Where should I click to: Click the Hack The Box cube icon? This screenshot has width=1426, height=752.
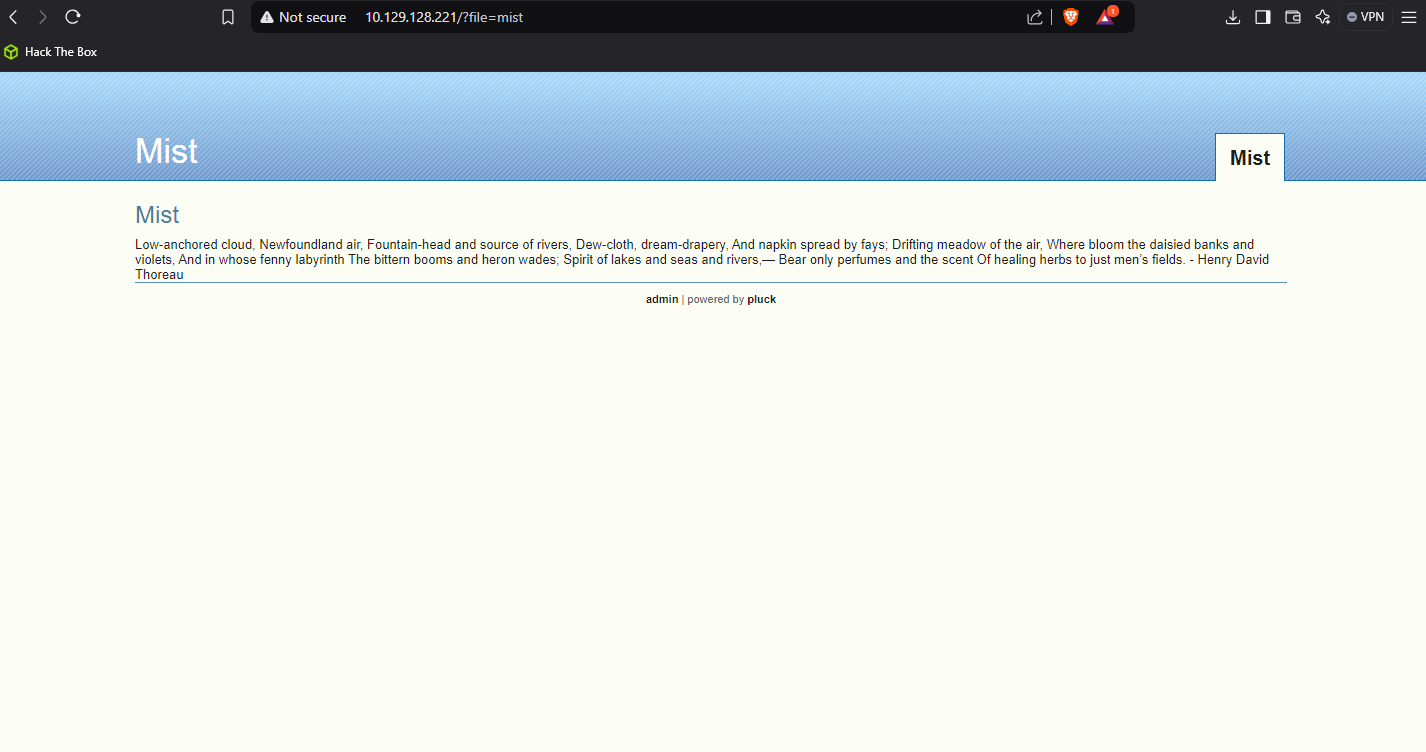coord(10,51)
